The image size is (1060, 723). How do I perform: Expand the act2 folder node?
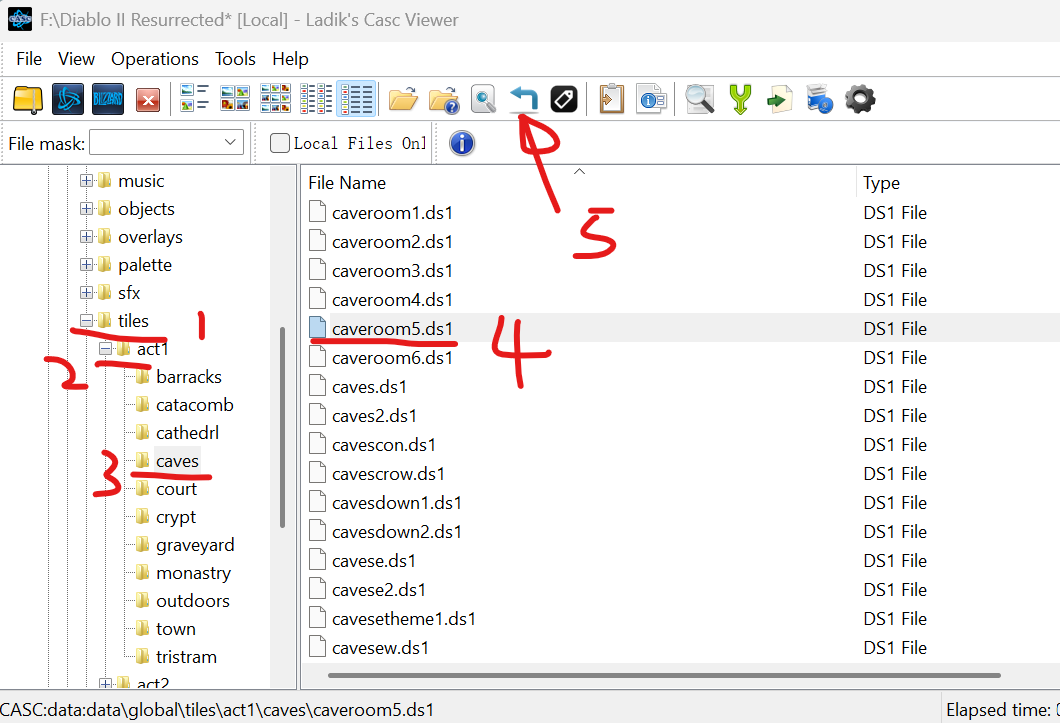click(x=105, y=684)
